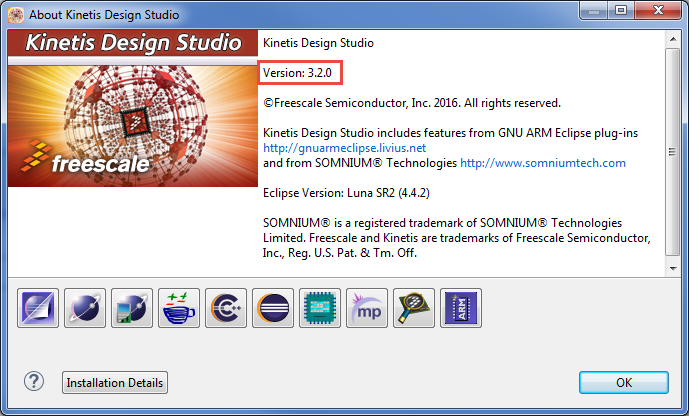
Task: Click the Eclipse Version: Luna SR2 text
Action: (x=346, y=193)
